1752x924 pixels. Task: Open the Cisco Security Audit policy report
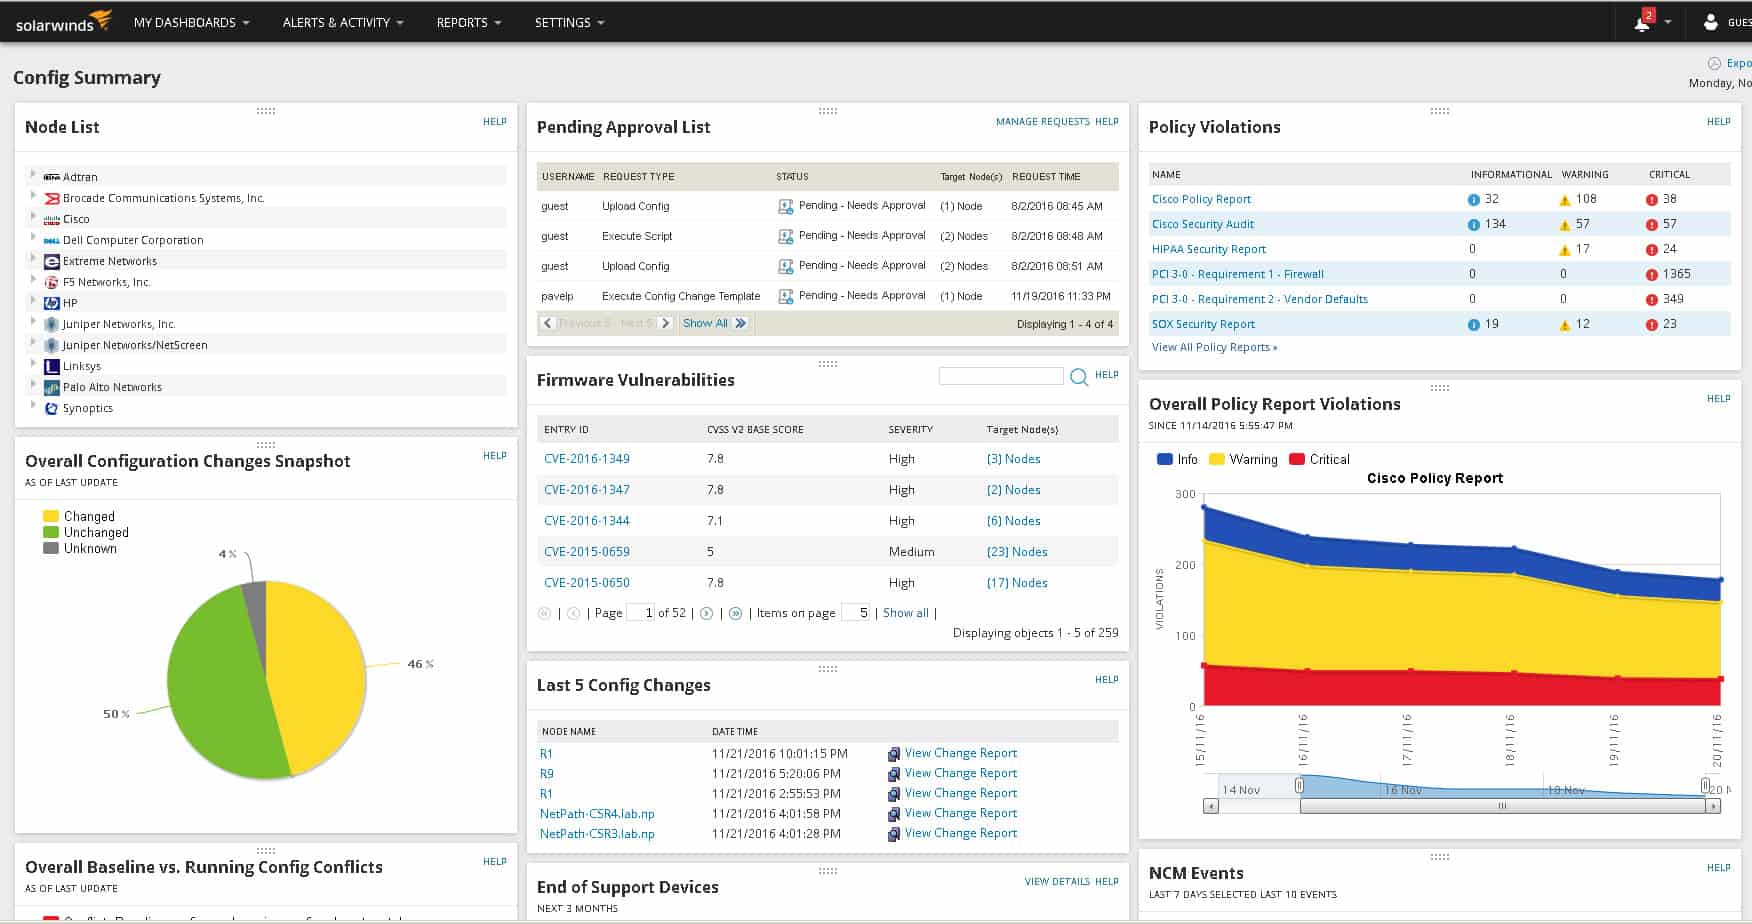(x=1203, y=224)
